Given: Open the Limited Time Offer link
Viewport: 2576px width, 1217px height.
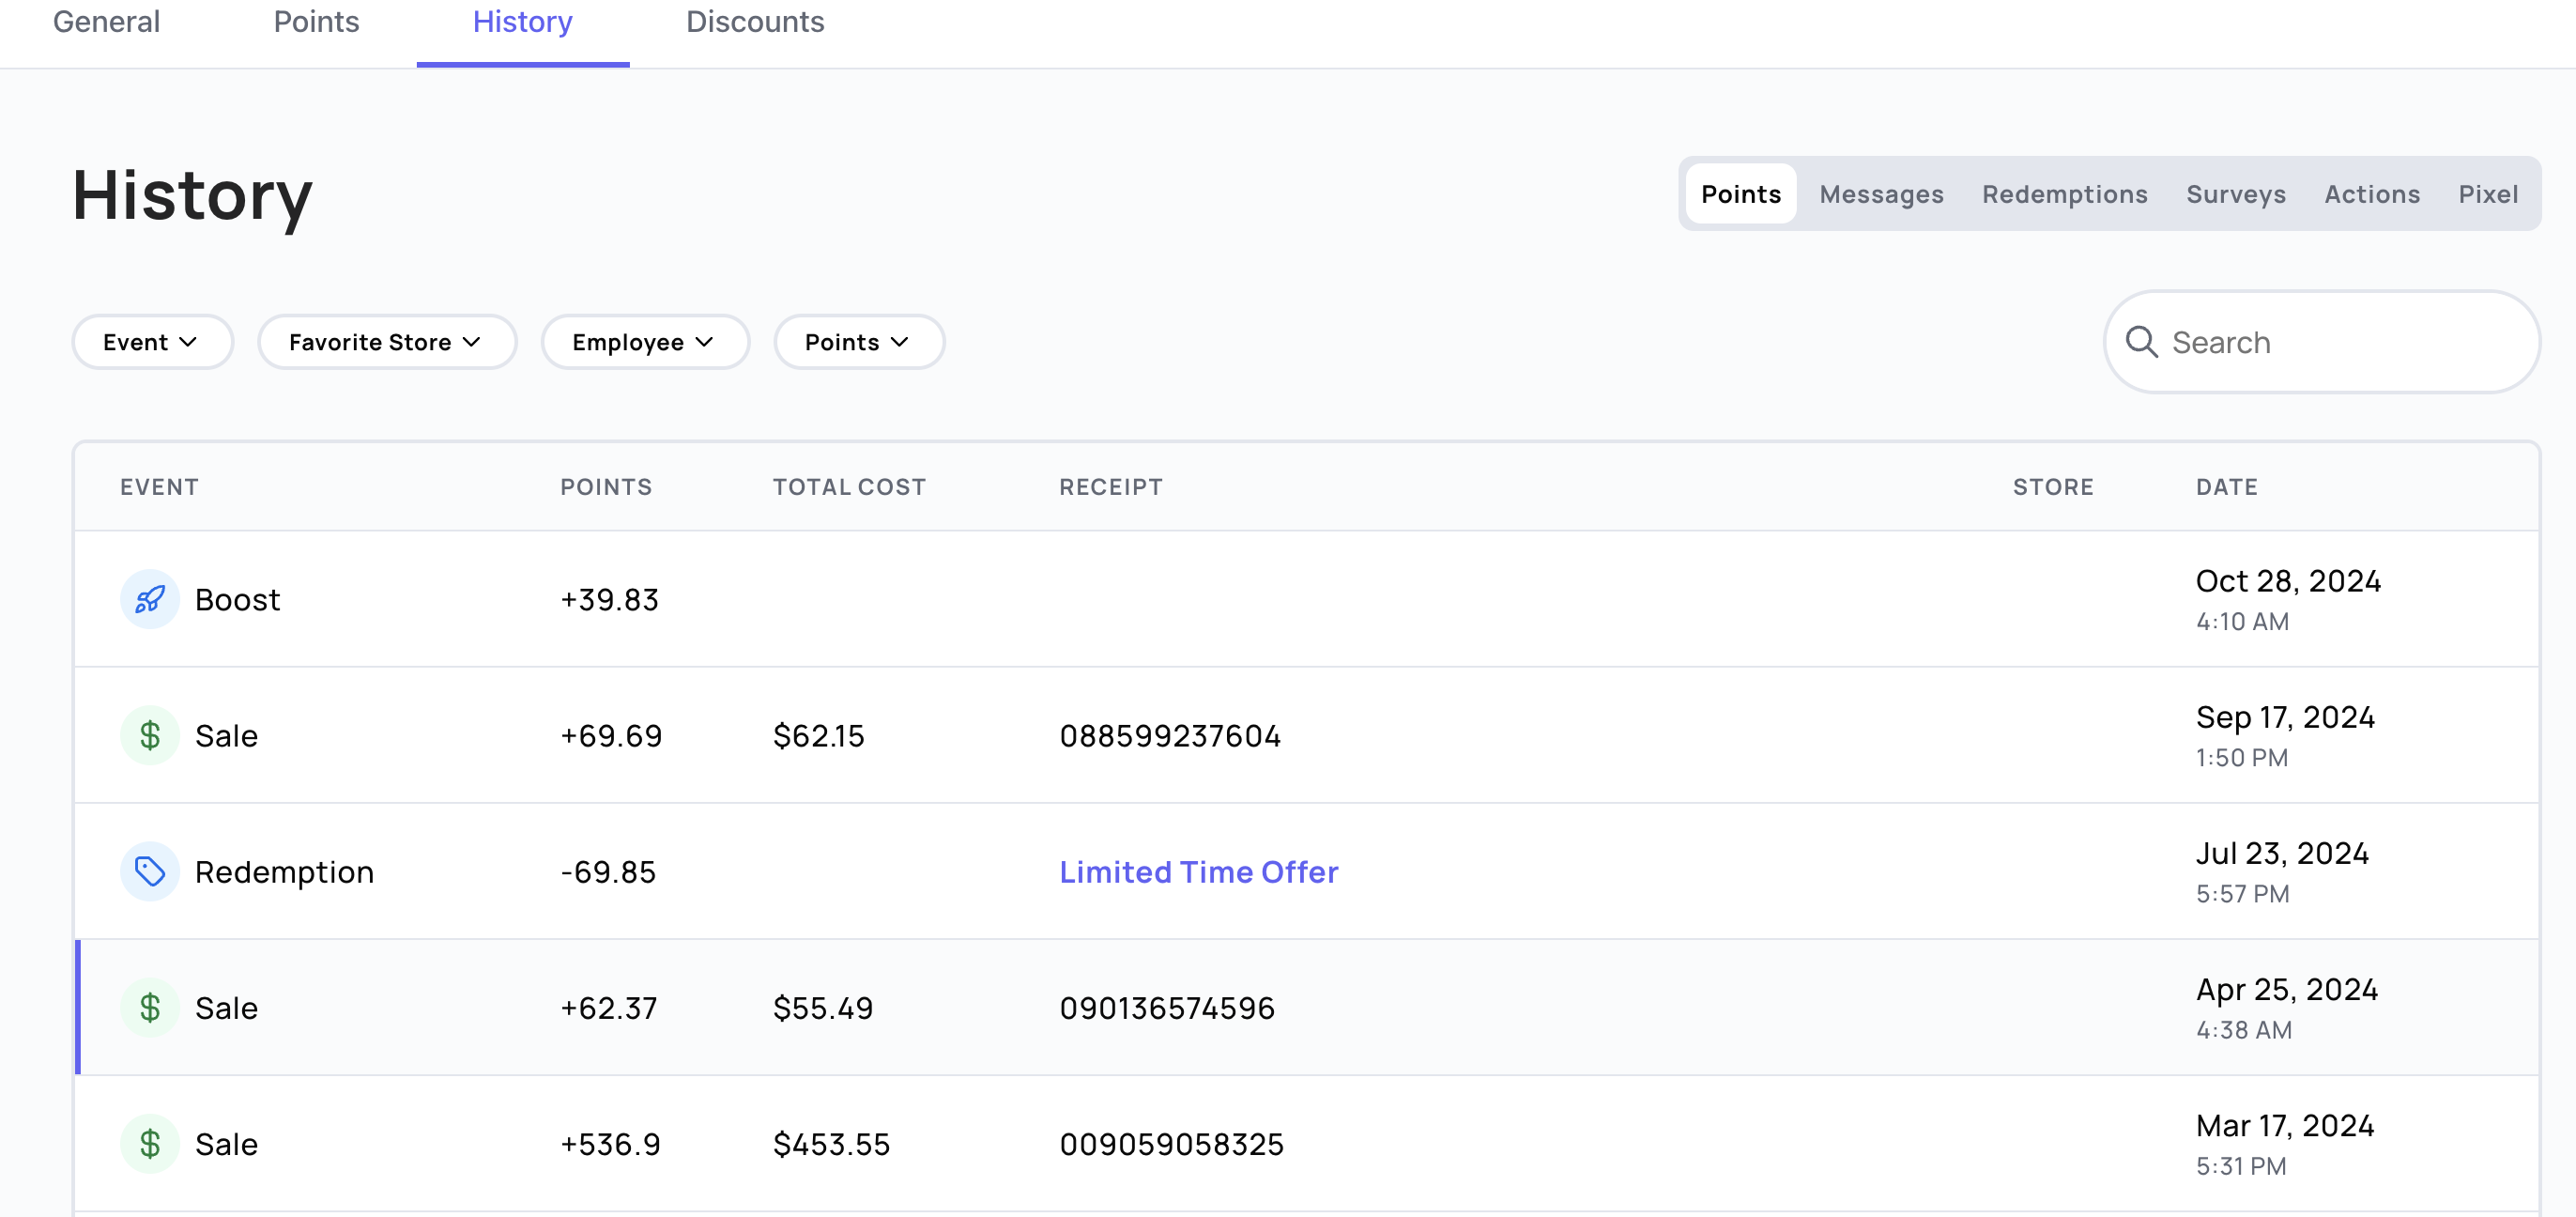Looking at the screenshot, I should [1199, 872].
